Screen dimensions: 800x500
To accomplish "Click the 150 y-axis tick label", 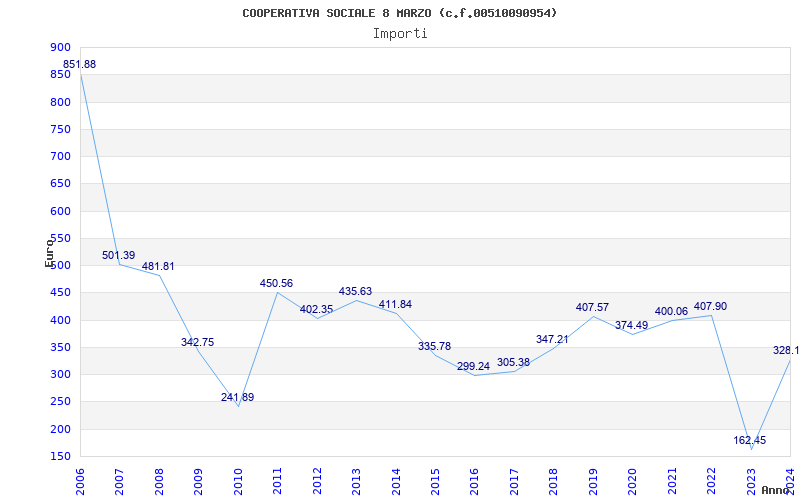I will click(x=60, y=457).
